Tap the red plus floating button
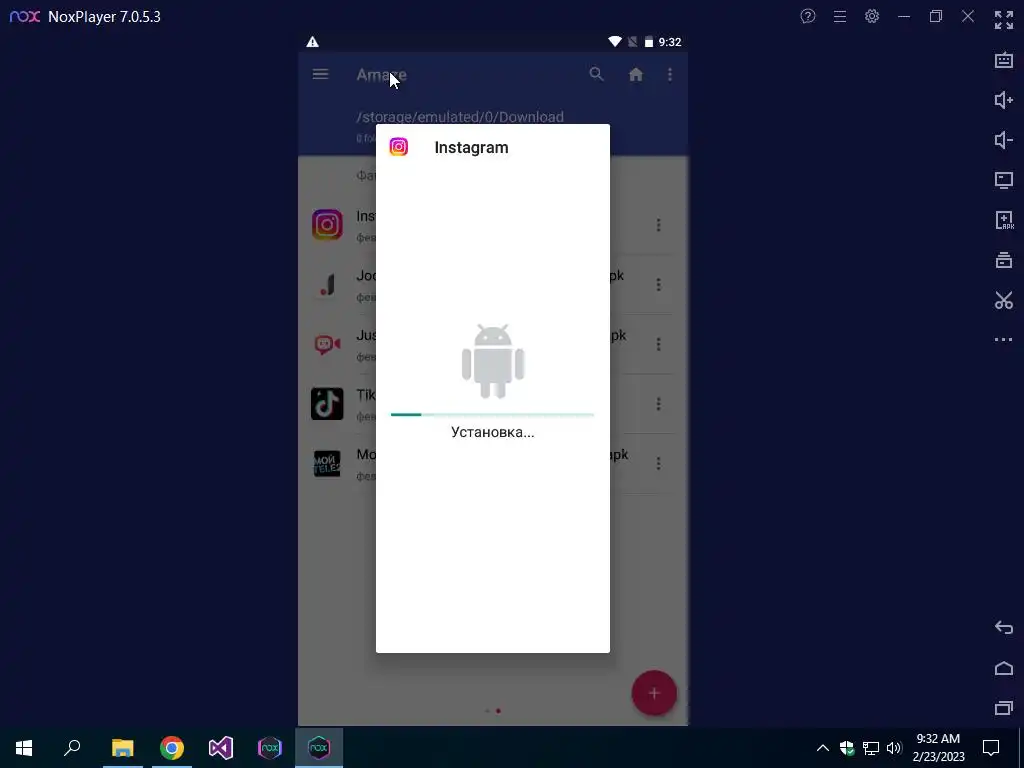1024x768 pixels. (x=654, y=693)
